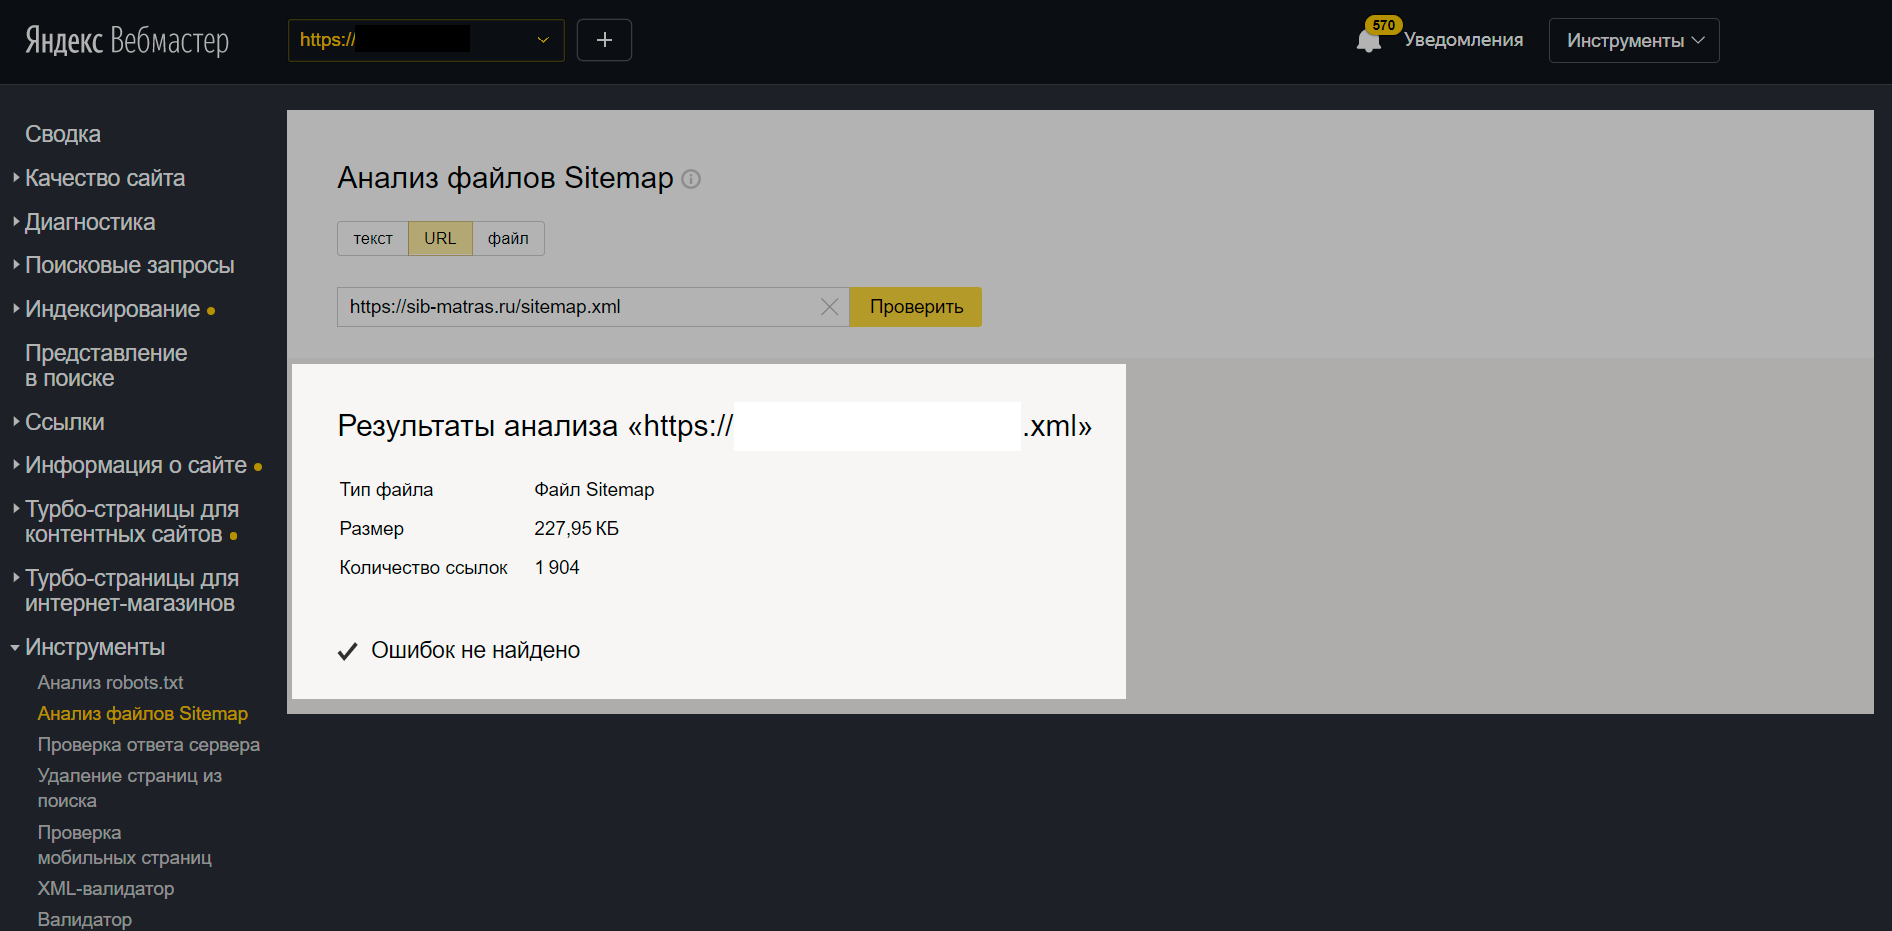Go to Сводка in the sidebar
This screenshot has height=931, width=1892.
tap(63, 134)
